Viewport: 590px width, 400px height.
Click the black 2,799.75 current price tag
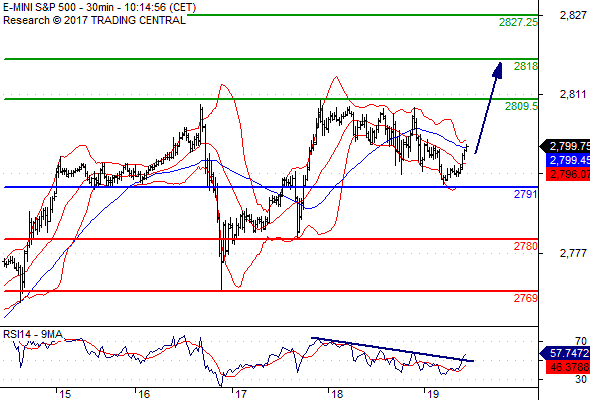[x=565, y=146]
